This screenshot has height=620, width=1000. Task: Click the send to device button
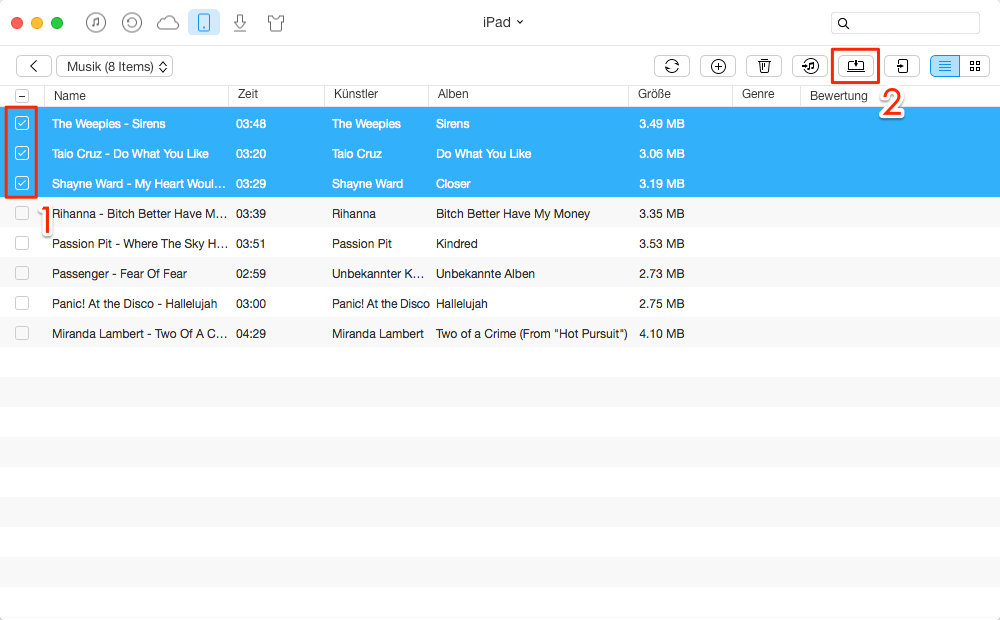[x=902, y=66]
